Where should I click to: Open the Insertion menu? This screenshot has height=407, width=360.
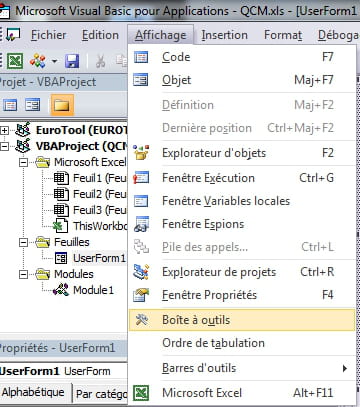pyautogui.click(x=224, y=35)
